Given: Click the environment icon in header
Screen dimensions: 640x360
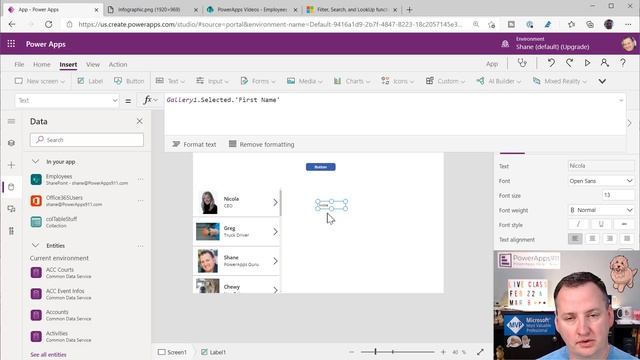Looking at the screenshot, I should pos(505,44).
